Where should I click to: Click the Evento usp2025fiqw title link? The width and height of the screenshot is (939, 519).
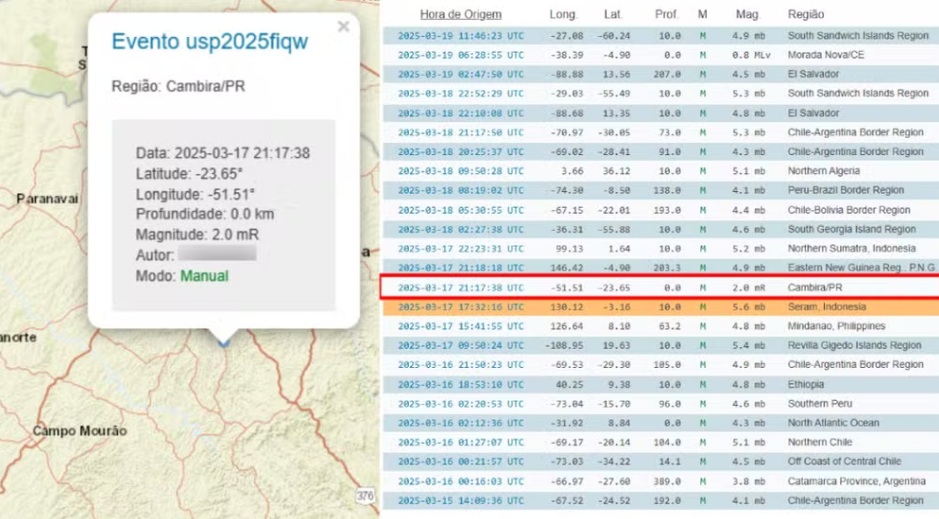point(209,42)
